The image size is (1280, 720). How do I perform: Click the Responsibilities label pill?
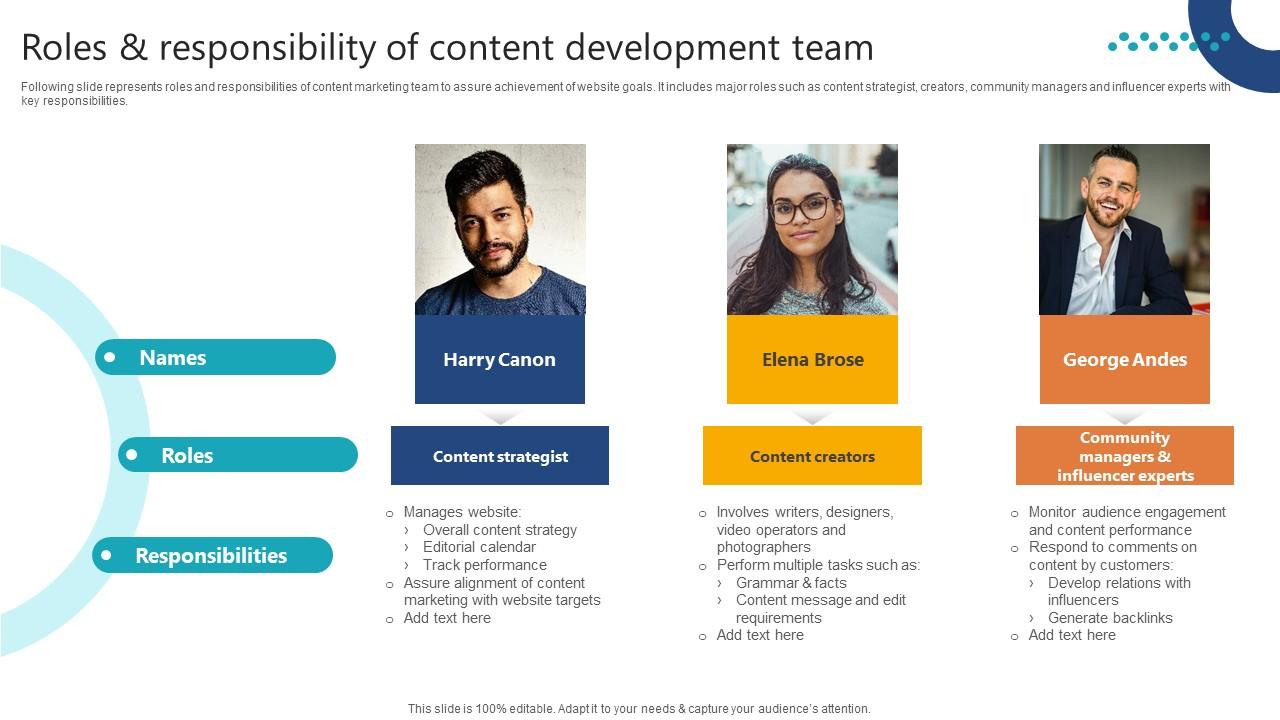[x=212, y=555]
